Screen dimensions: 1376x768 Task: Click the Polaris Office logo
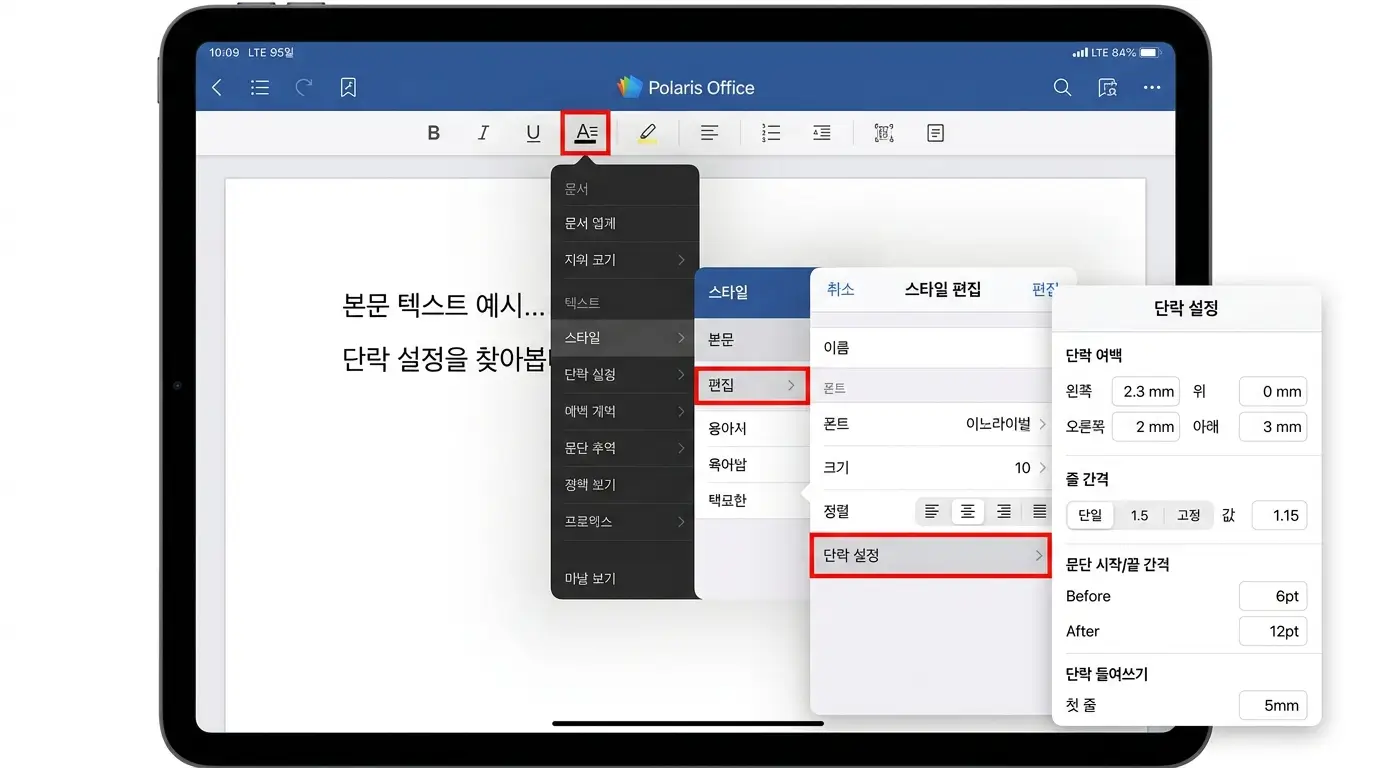pyautogui.click(x=630, y=87)
